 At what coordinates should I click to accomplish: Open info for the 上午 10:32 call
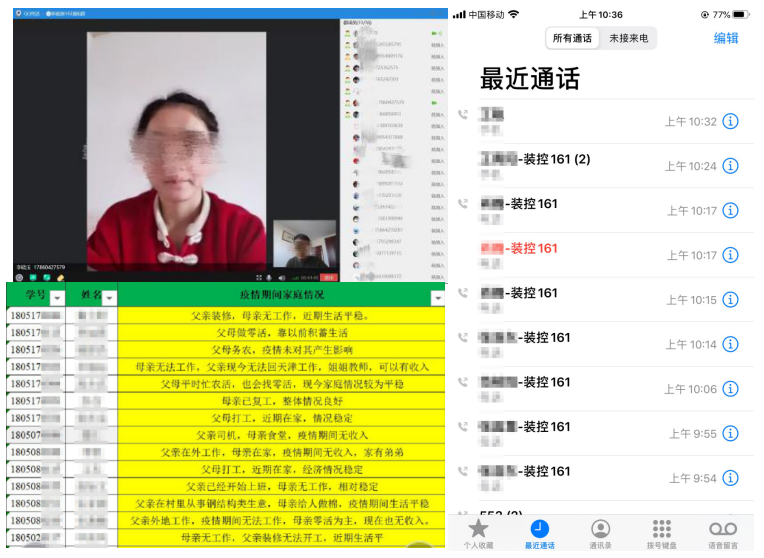tap(731, 122)
